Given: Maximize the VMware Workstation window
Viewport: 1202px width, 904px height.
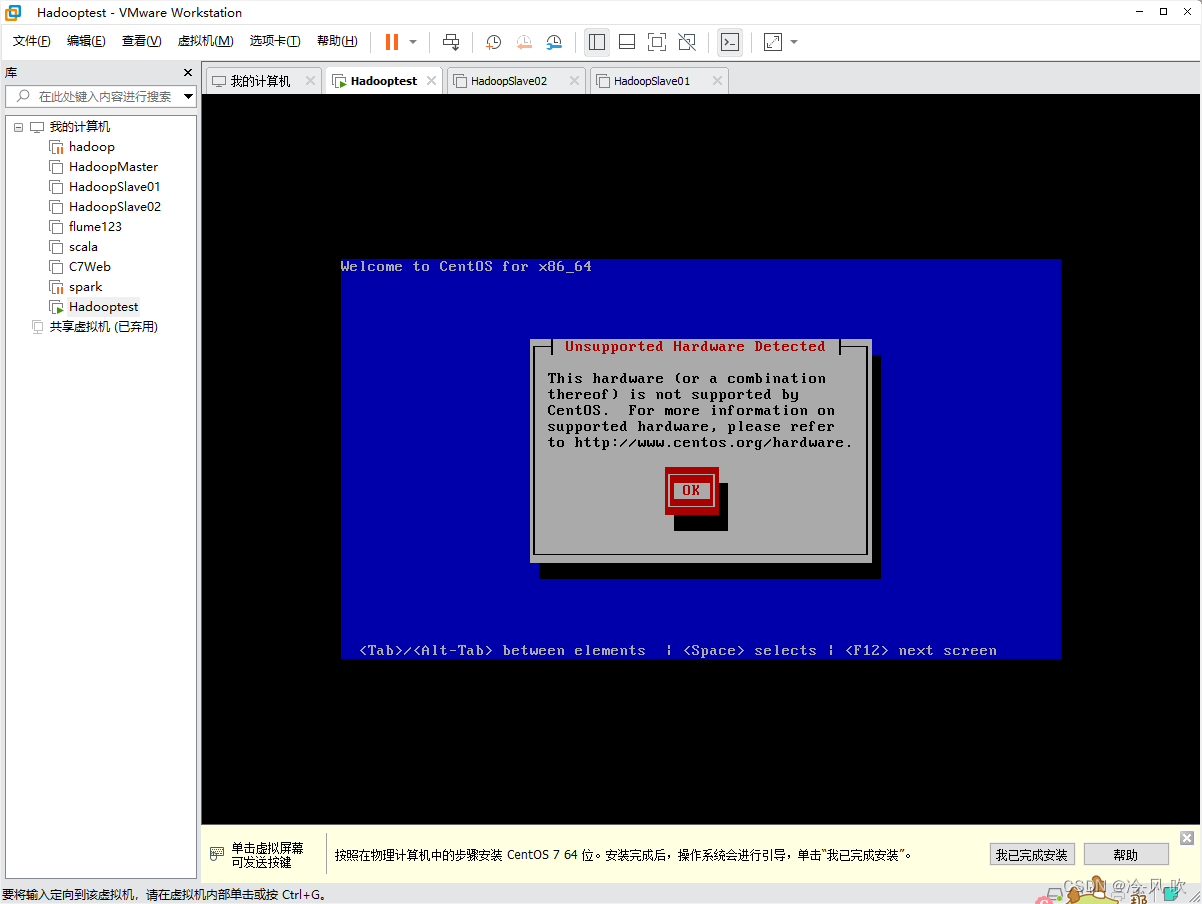Looking at the screenshot, I should (x=1164, y=12).
